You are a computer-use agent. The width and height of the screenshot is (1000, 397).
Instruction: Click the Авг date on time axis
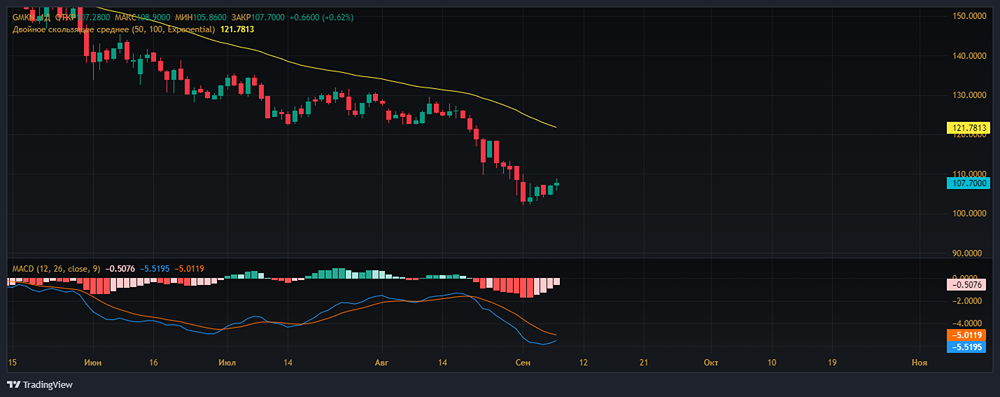click(x=381, y=362)
